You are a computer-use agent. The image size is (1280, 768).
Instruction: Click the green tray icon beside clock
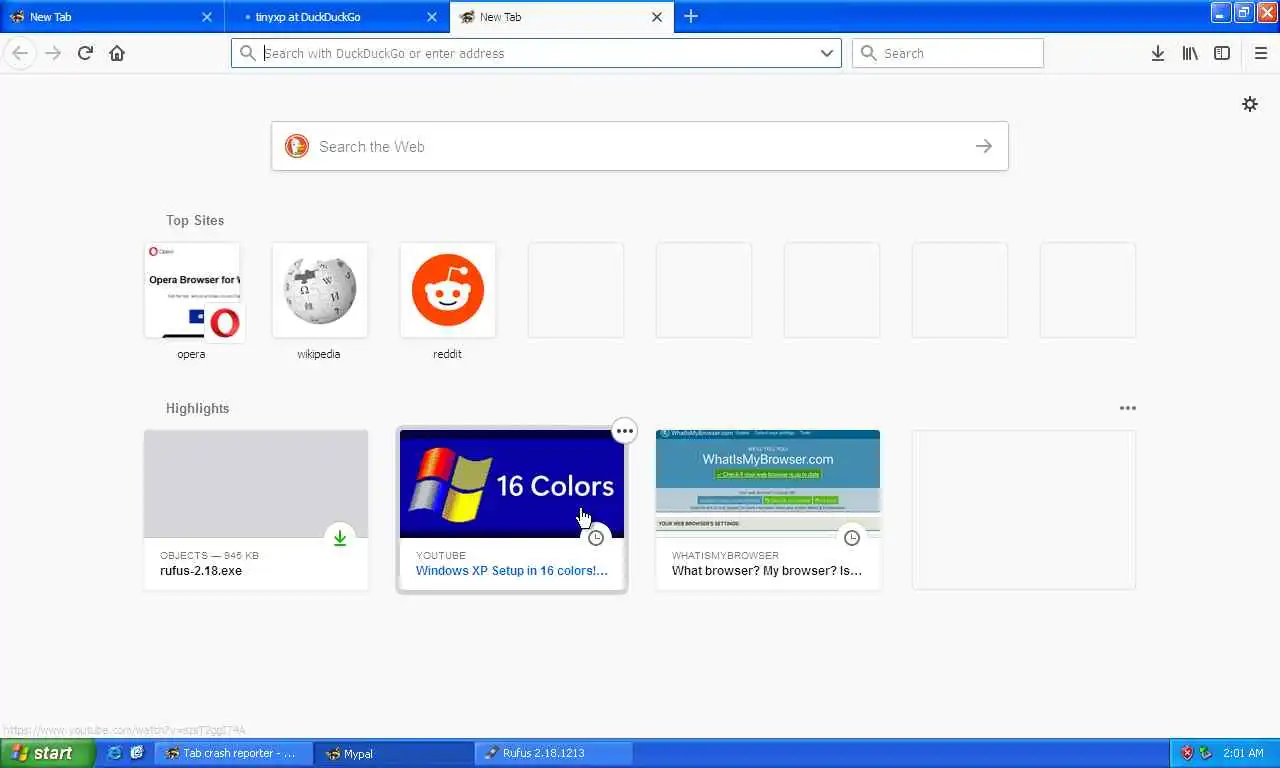(1206, 753)
